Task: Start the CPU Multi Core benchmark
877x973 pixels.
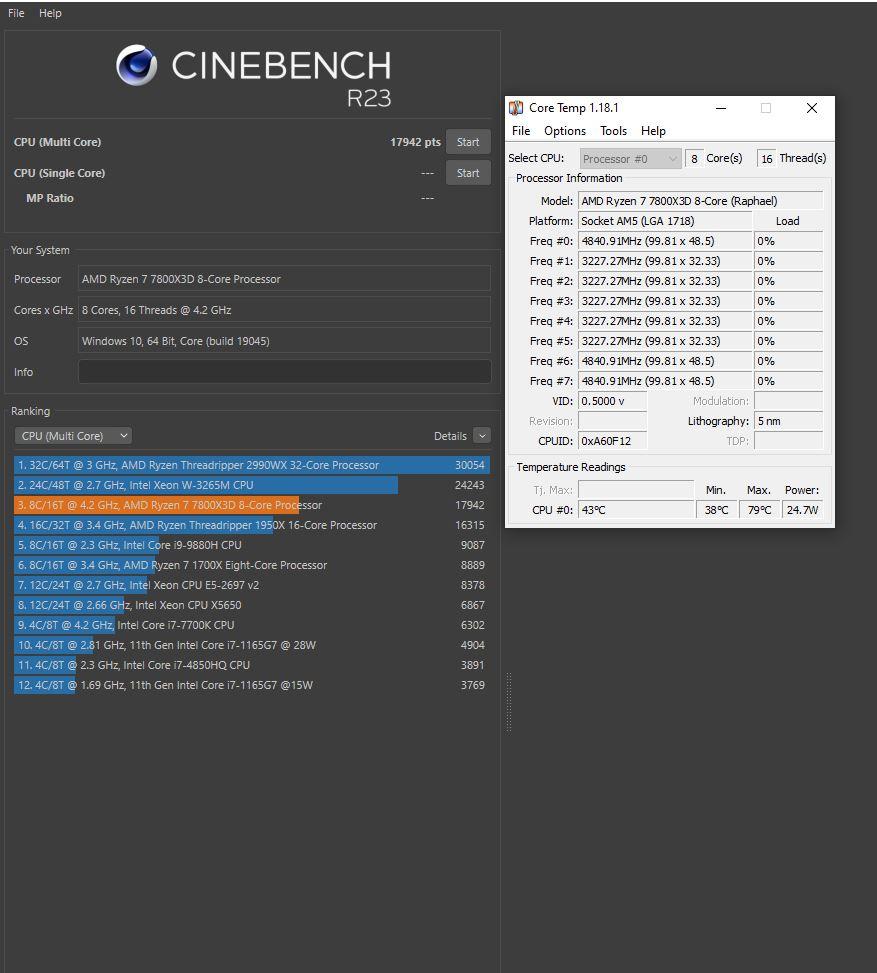Action: (x=468, y=142)
